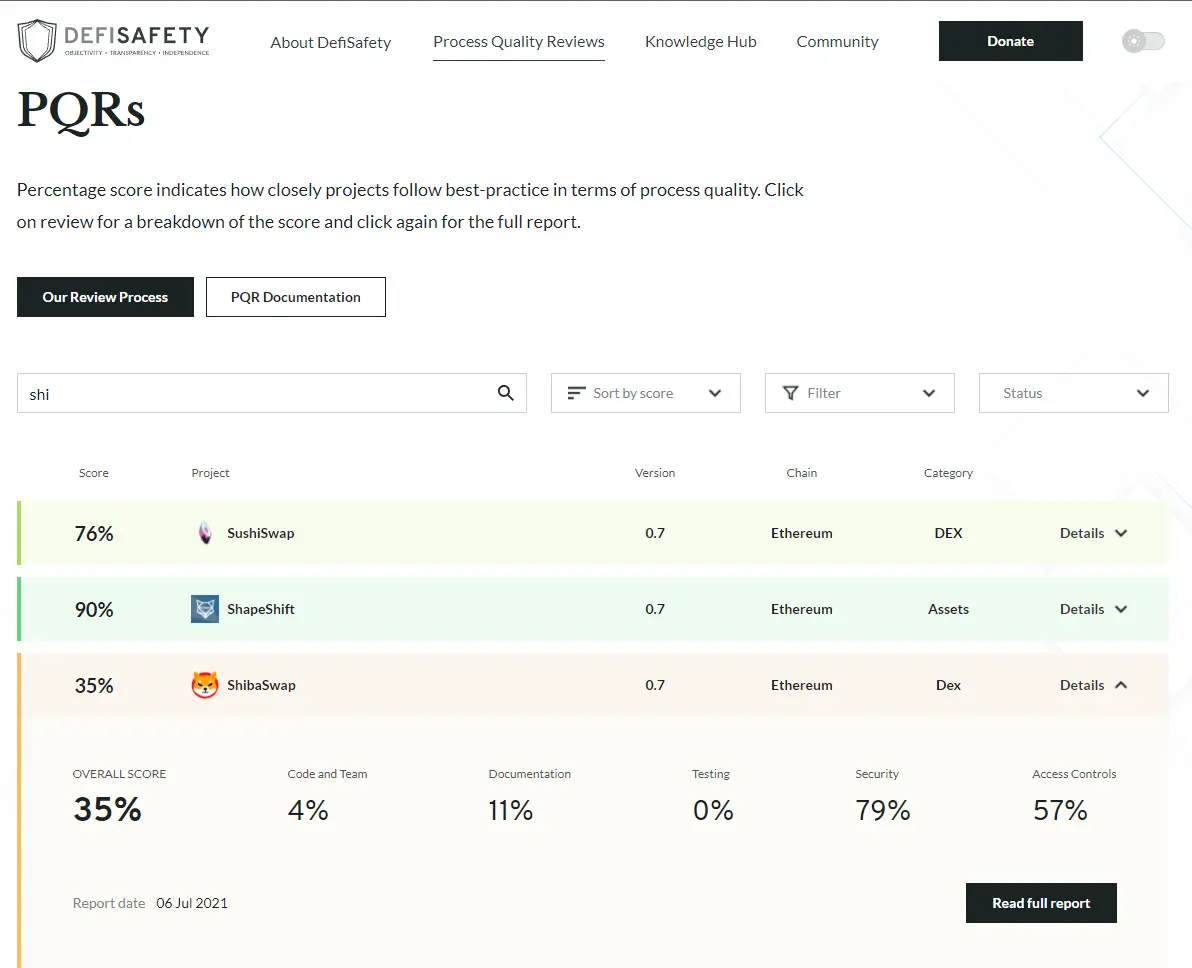Click the ShapeShift project name
1192x968 pixels.
pos(261,609)
